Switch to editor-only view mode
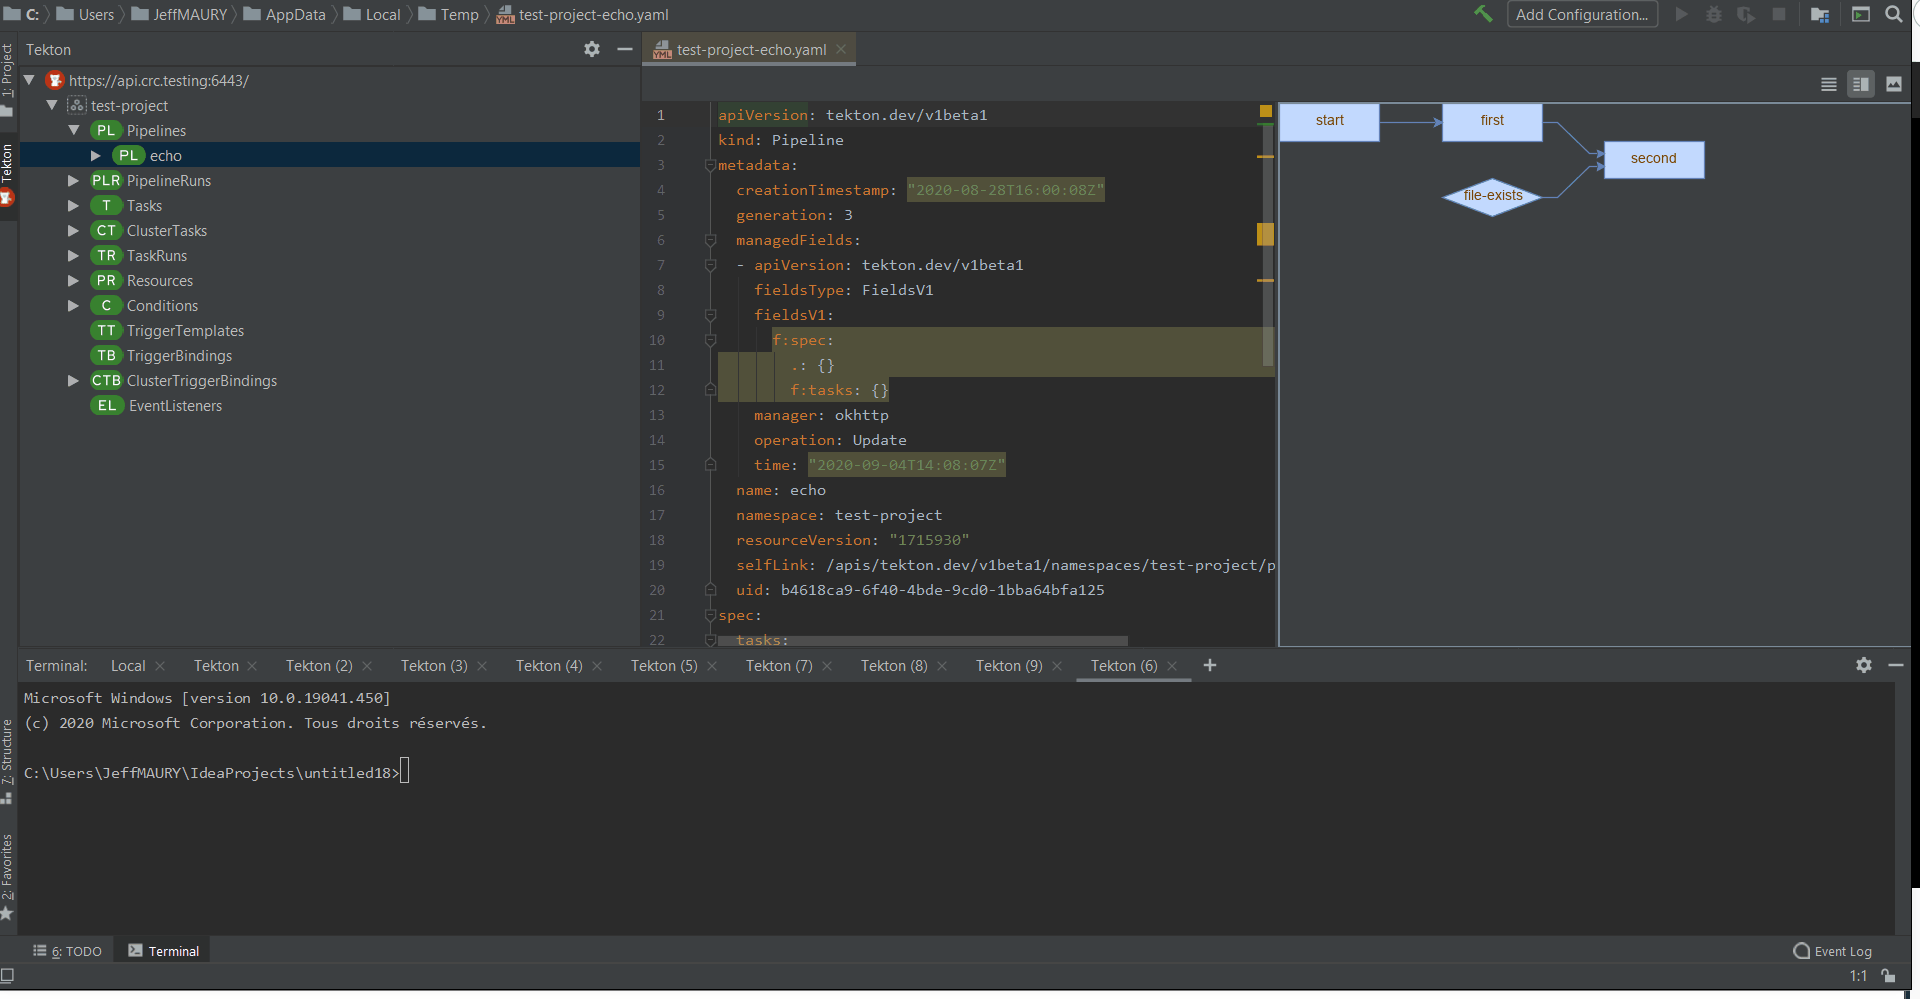The height and width of the screenshot is (999, 1920). (x=1828, y=84)
